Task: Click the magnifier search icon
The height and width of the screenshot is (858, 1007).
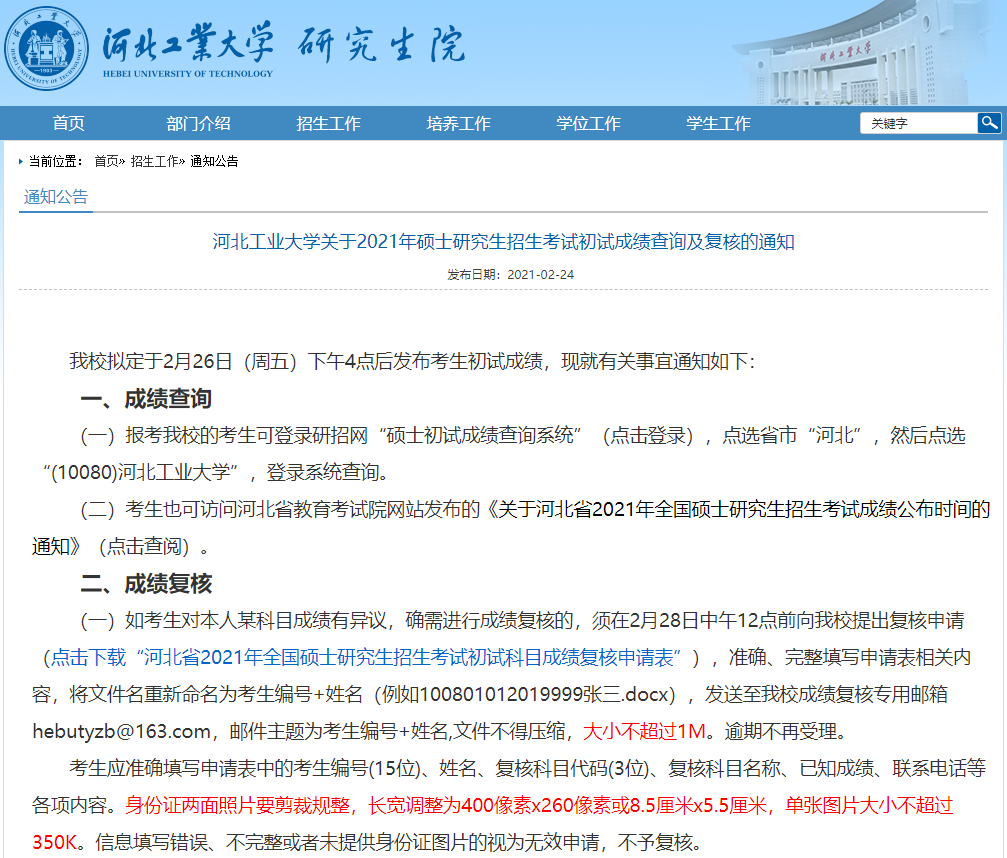Action: tap(988, 123)
